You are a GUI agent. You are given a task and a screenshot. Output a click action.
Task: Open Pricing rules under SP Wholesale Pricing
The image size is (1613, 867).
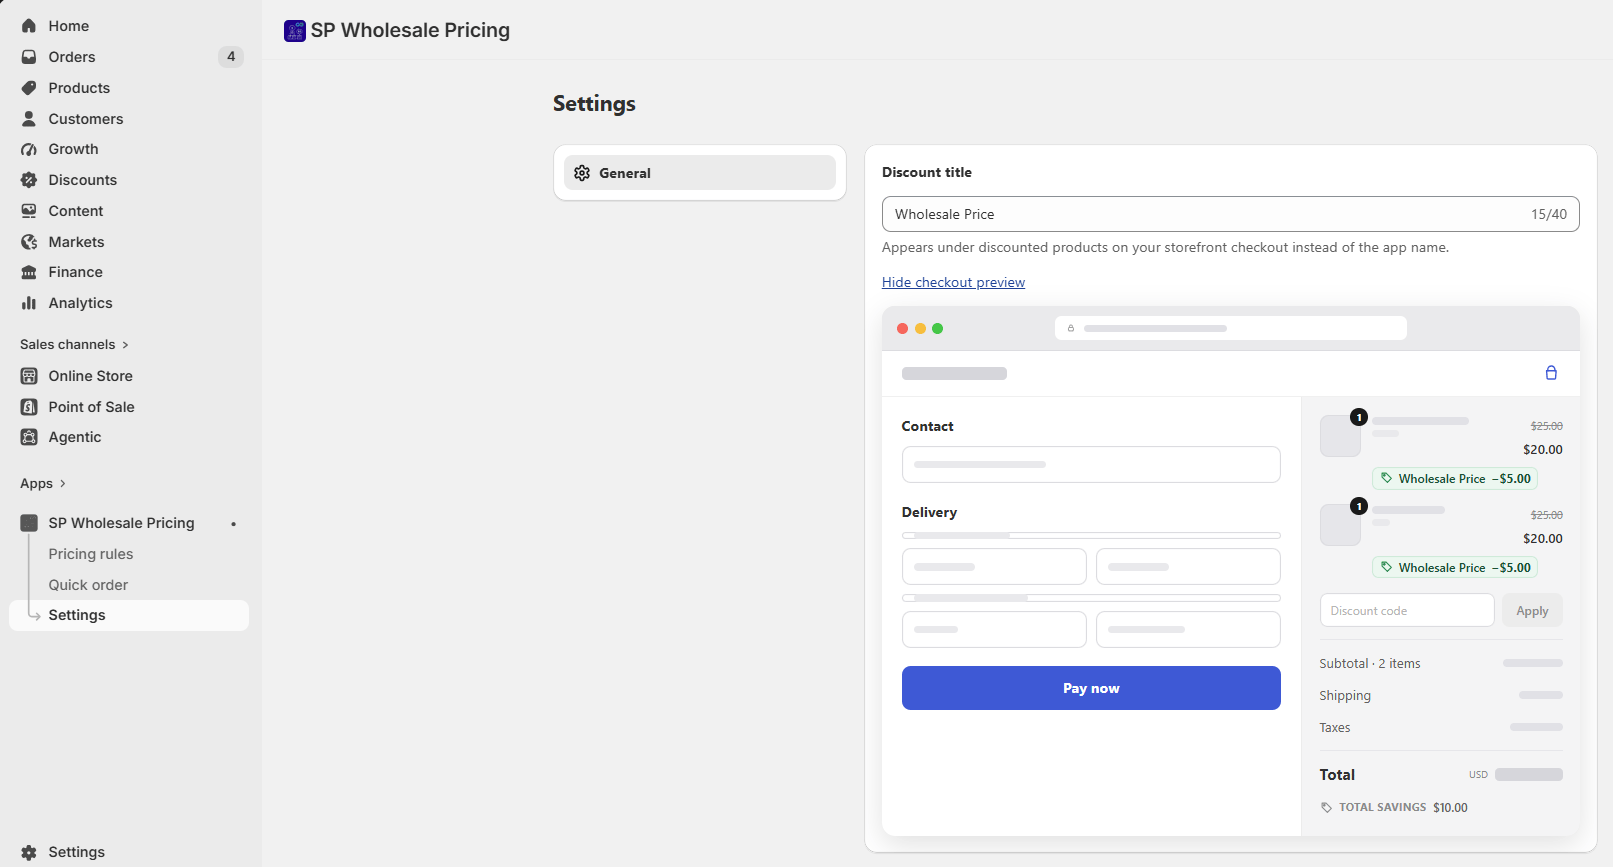coord(129,554)
